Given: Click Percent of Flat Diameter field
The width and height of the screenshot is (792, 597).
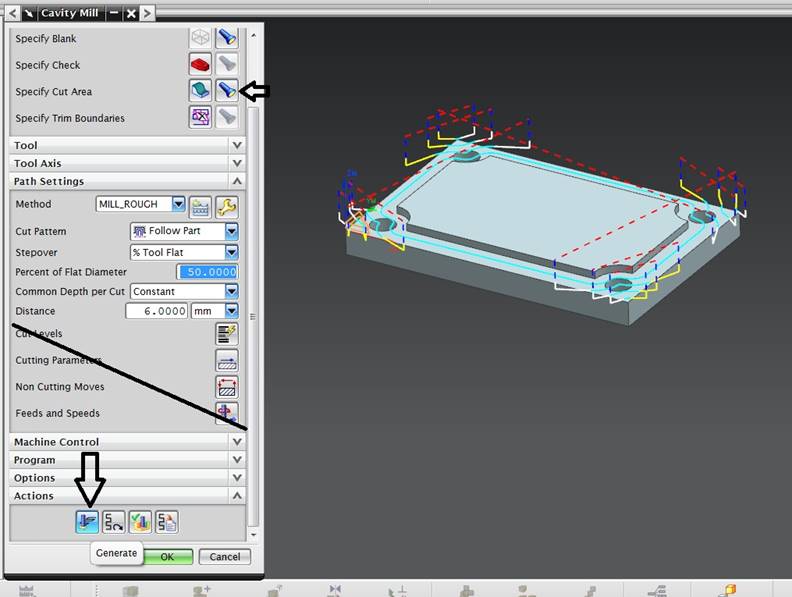Looking at the screenshot, I should click(208, 272).
